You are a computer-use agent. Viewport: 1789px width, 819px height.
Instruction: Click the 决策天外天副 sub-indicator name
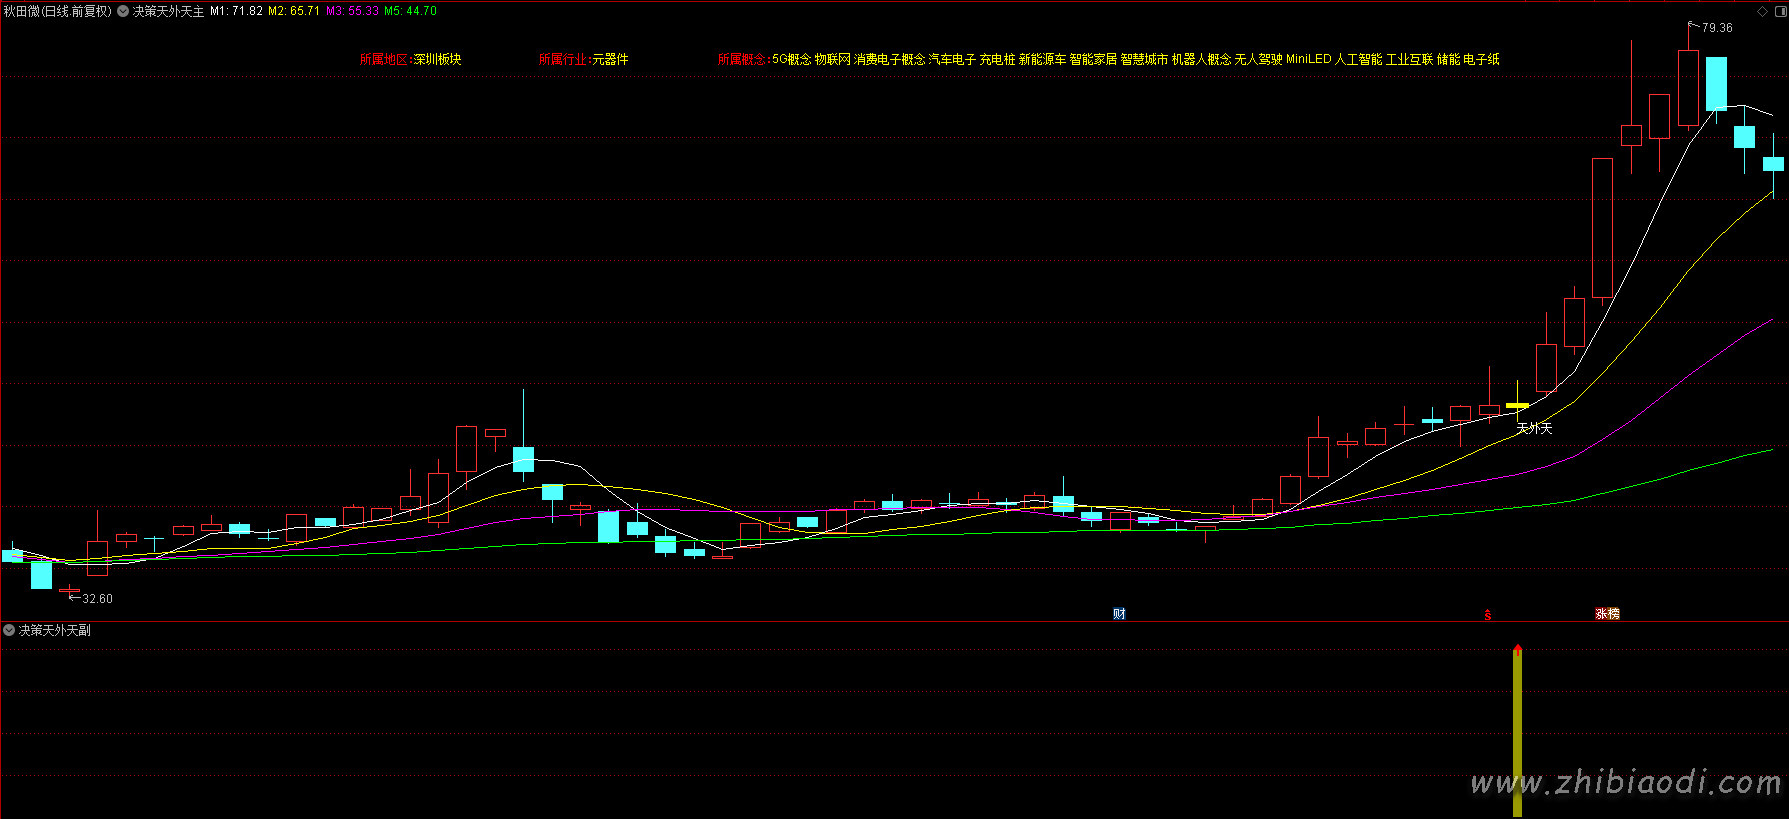[x=55, y=630]
